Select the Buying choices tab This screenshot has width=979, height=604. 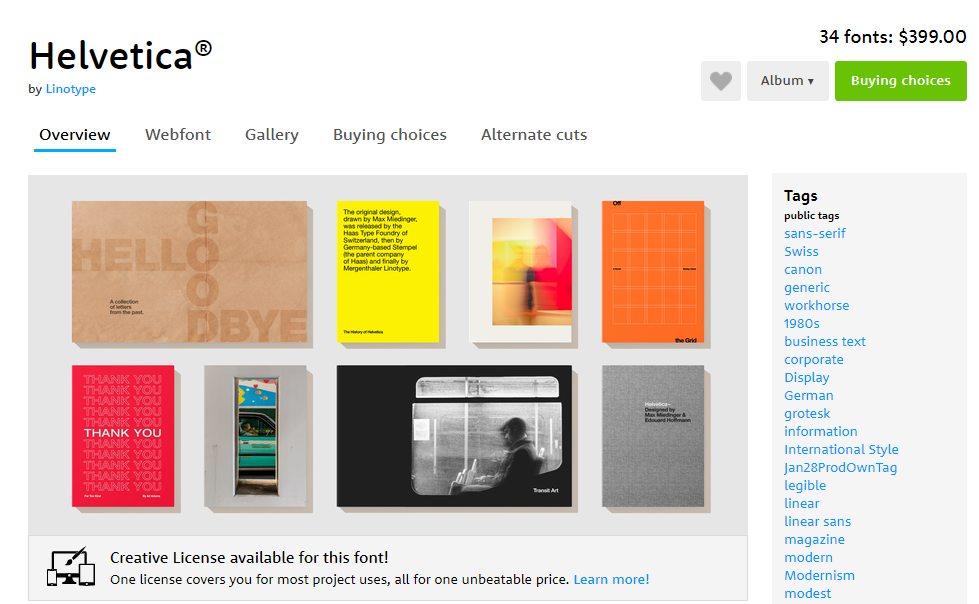pos(390,135)
